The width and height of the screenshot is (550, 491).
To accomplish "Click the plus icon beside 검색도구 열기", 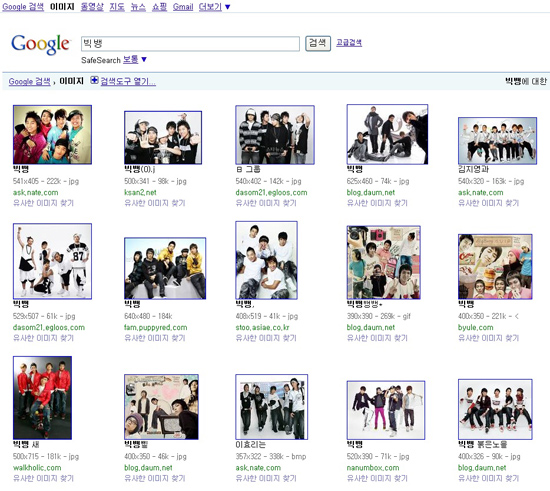I will (x=94, y=80).
